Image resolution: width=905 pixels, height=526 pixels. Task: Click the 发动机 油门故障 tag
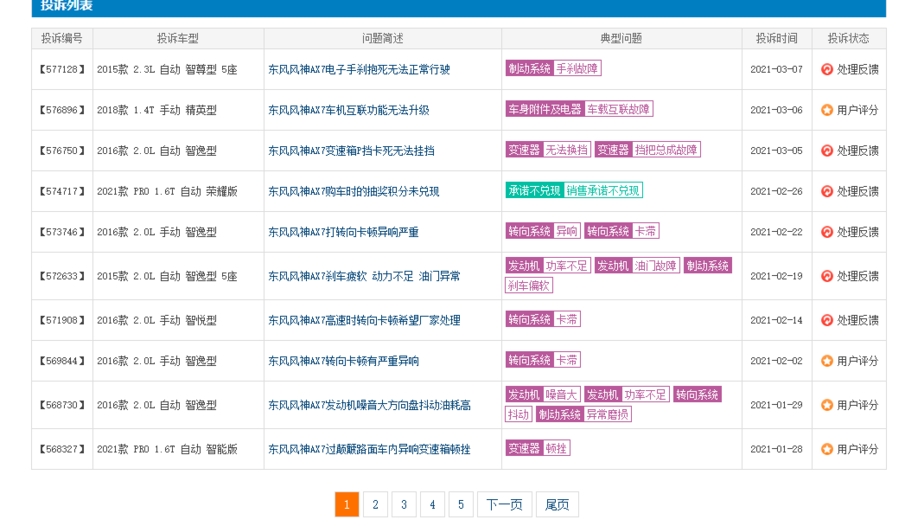click(x=637, y=266)
